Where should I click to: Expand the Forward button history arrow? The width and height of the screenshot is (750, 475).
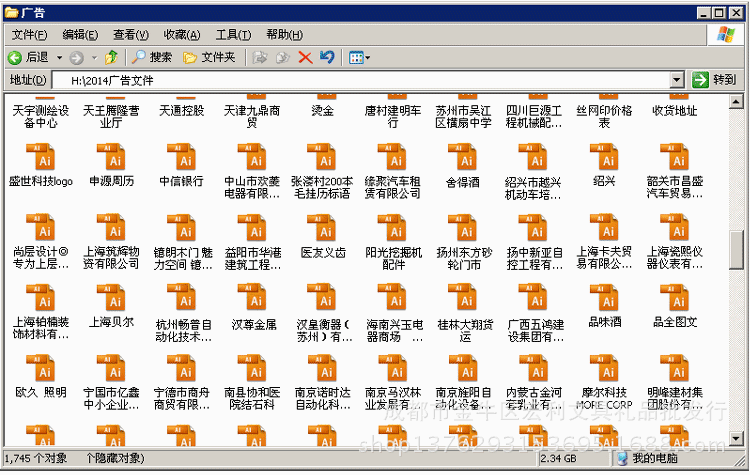click(94, 58)
